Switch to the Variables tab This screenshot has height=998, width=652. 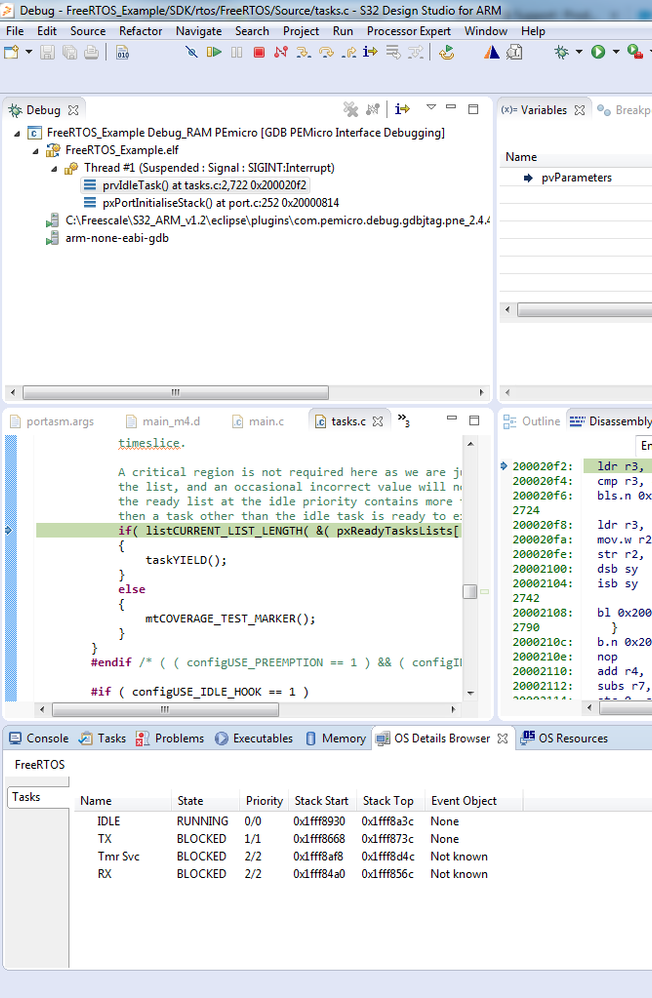tap(543, 110)
